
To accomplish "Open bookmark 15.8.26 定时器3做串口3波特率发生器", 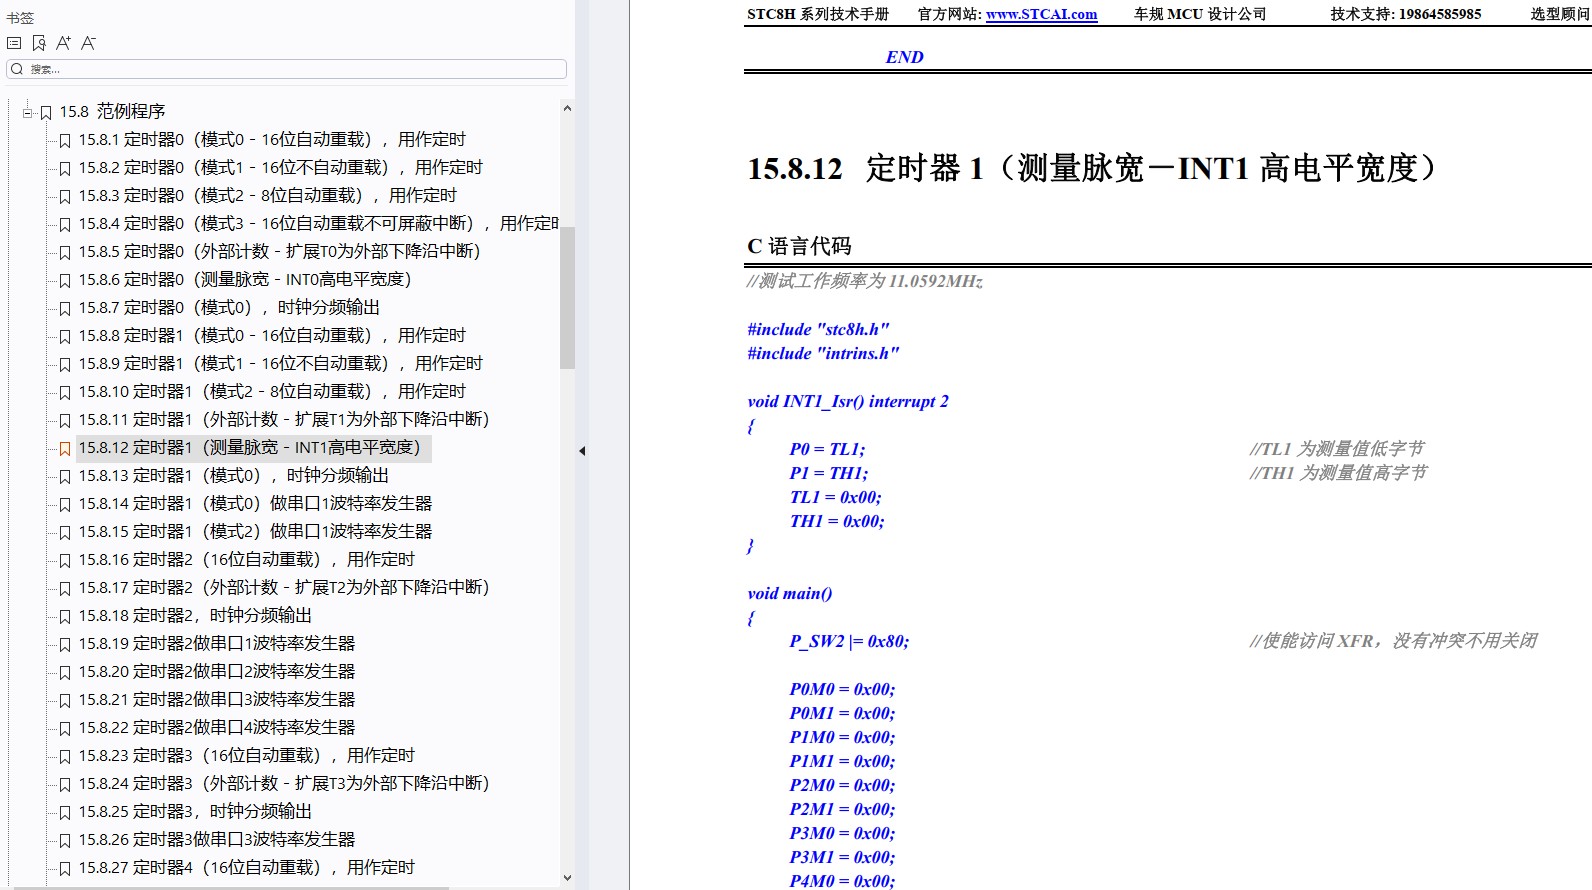I will (217, 839).
